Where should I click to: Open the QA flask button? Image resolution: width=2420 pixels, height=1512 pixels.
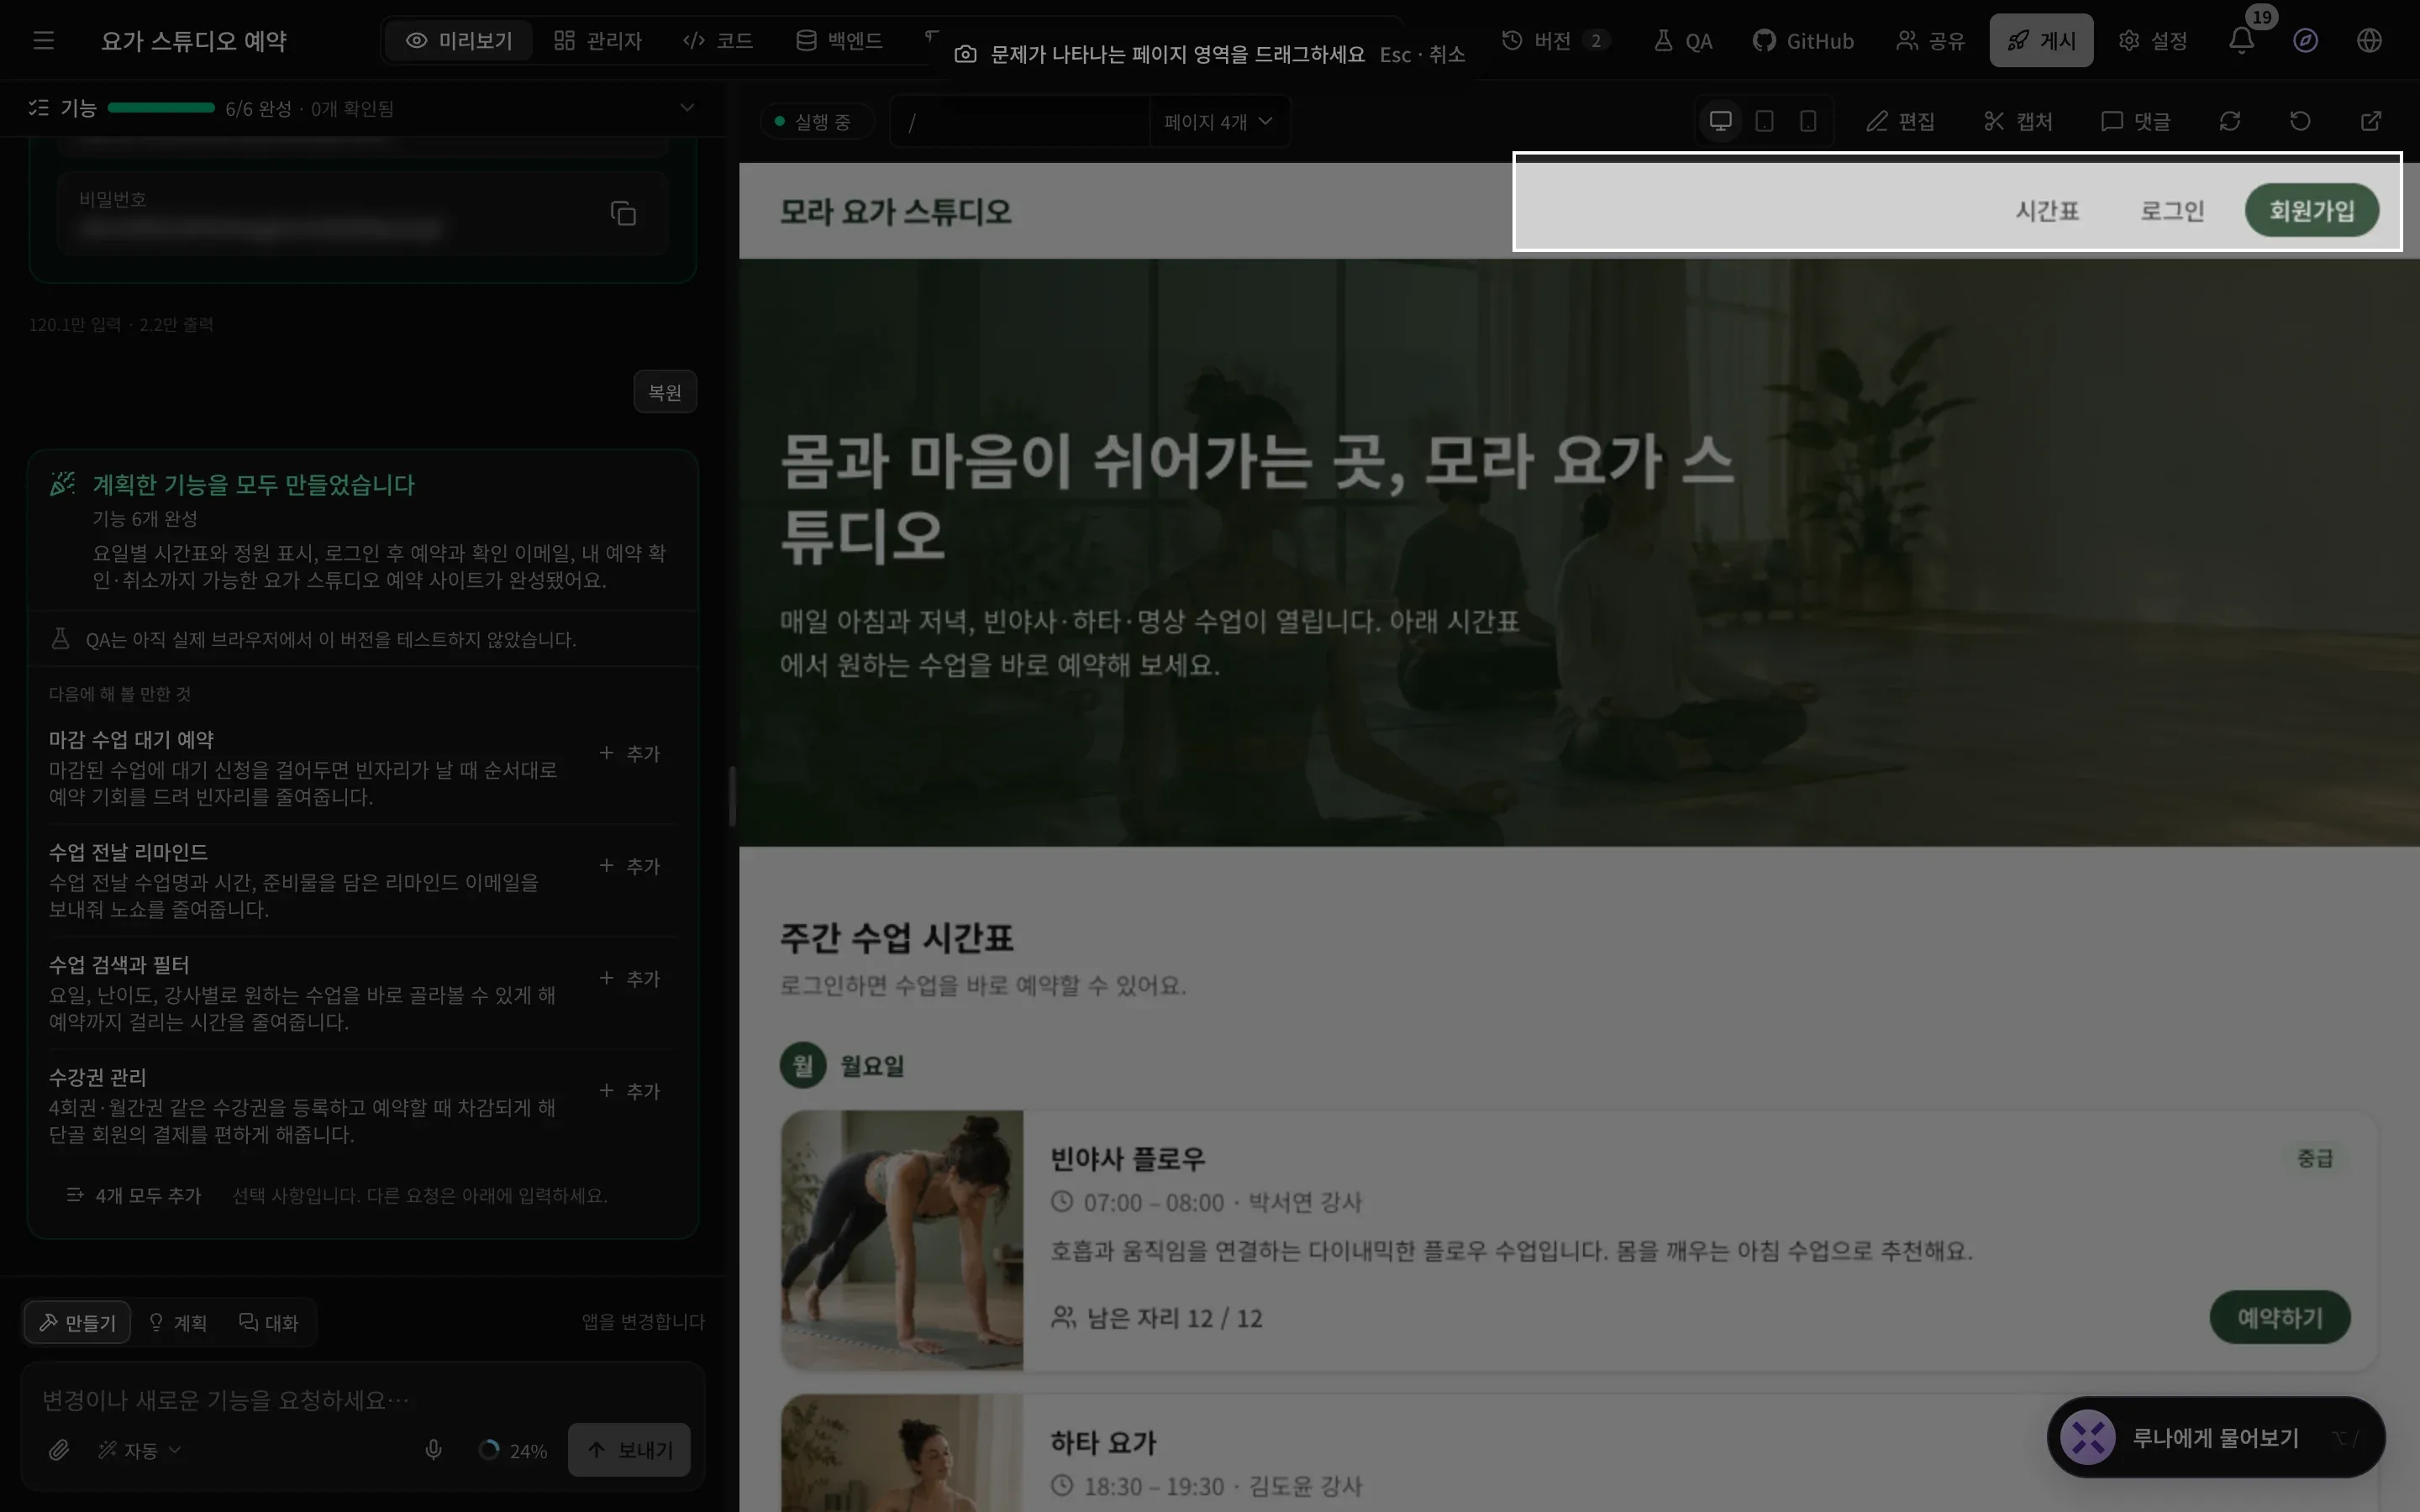1682,40
